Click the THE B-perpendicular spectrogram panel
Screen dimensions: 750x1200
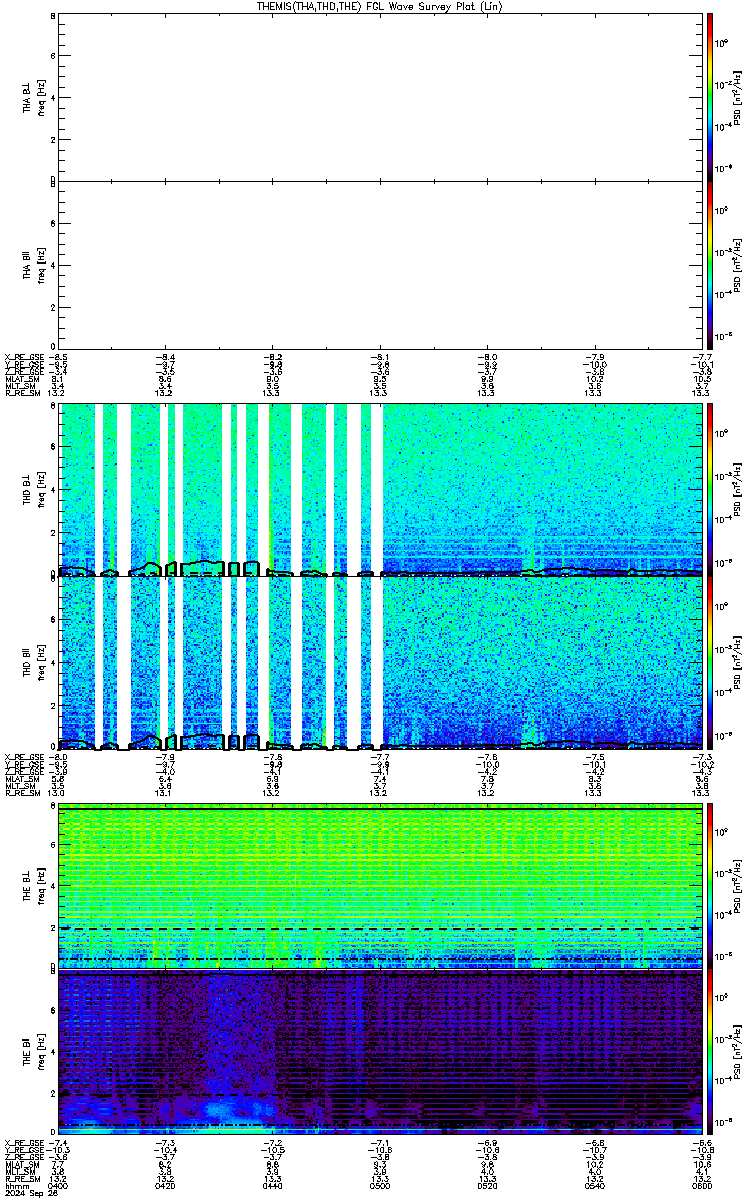pyautogui.click(x=379, y=885)
